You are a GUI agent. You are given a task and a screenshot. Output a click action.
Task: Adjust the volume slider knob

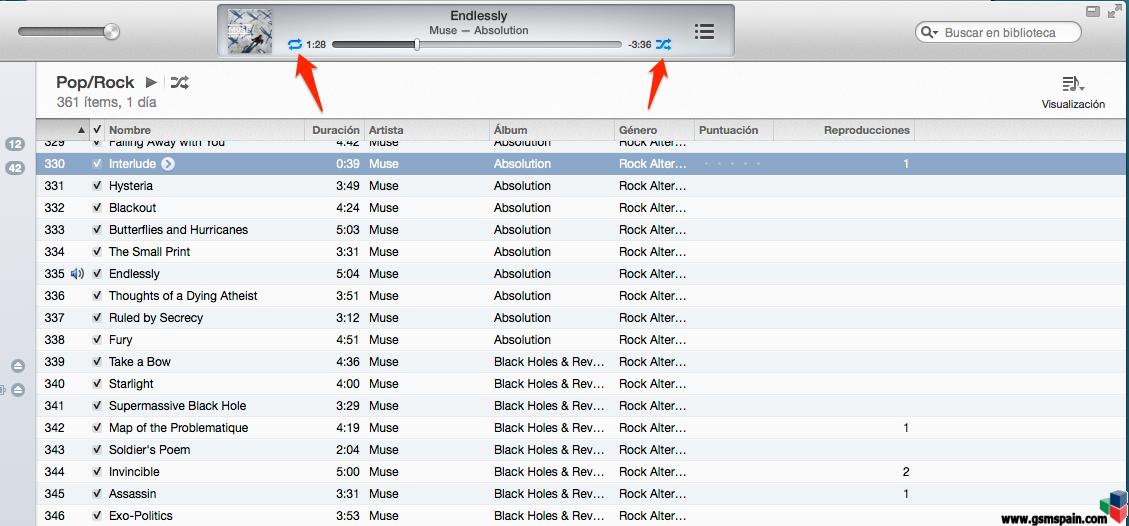click(x=111, y=31)
